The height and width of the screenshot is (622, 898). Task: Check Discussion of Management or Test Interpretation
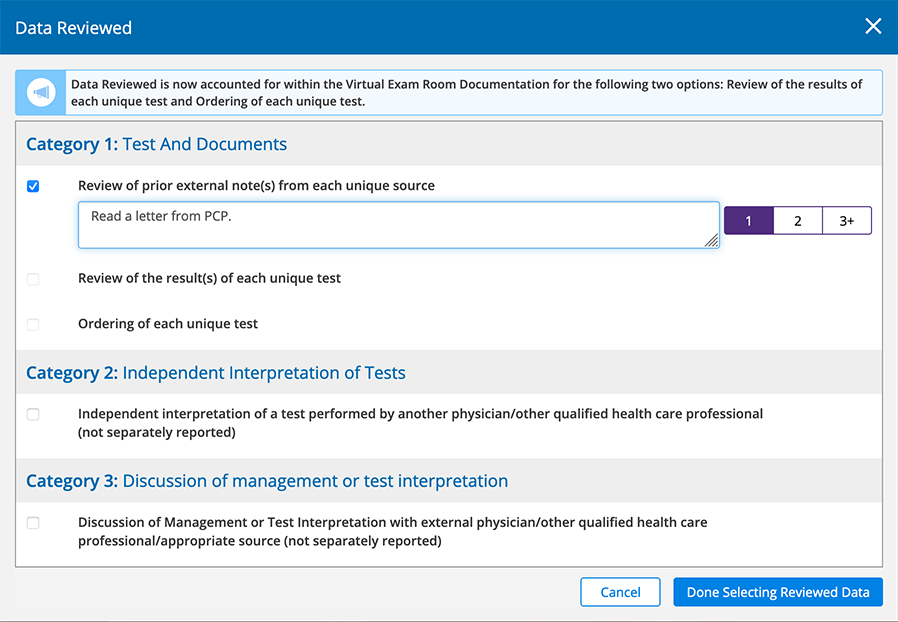tap(33, 523)
